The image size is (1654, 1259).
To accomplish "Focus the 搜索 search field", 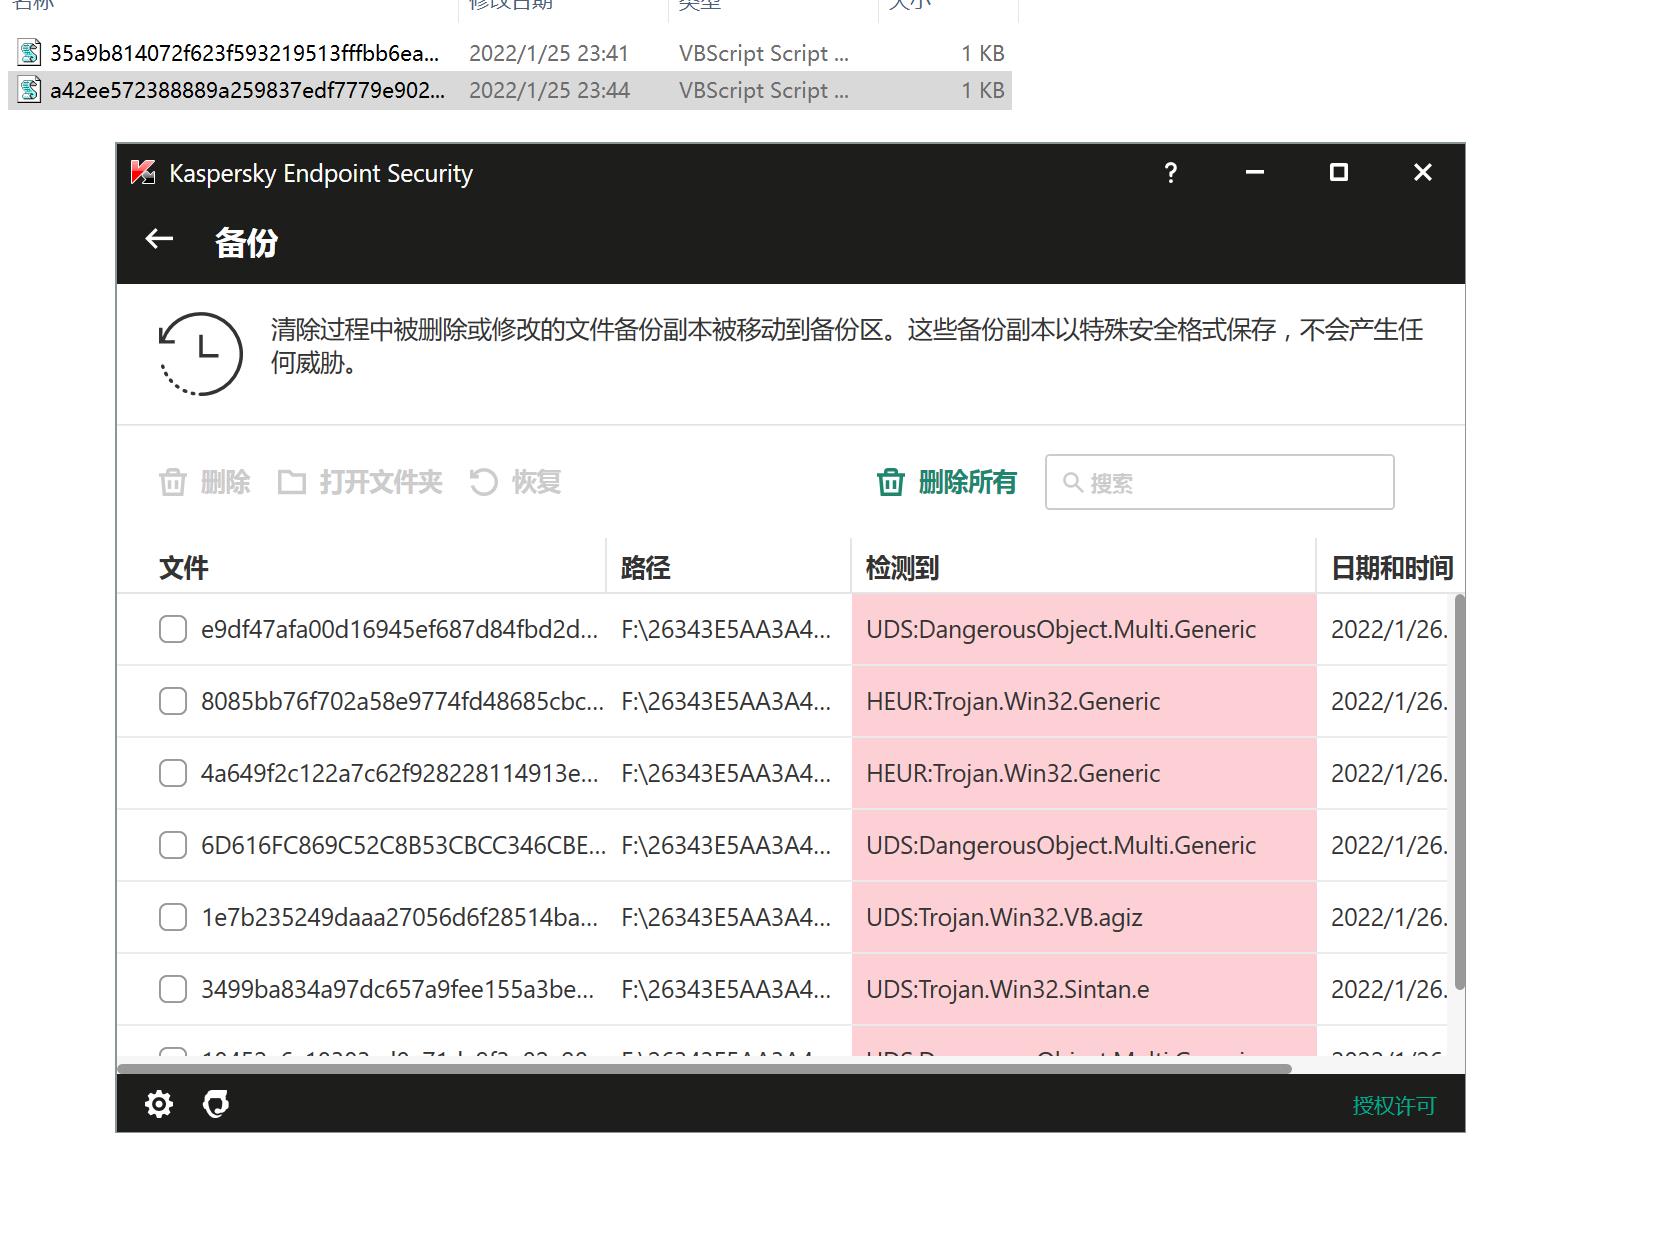I will click(1220, 482).
